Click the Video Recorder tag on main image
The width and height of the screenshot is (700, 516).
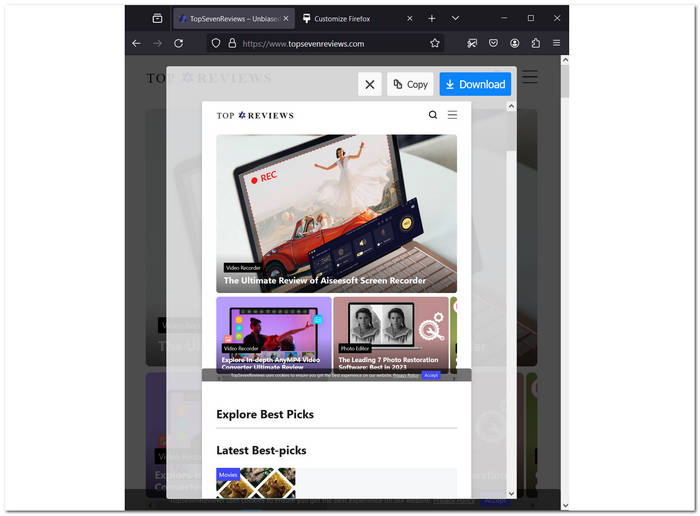(243, 268)
